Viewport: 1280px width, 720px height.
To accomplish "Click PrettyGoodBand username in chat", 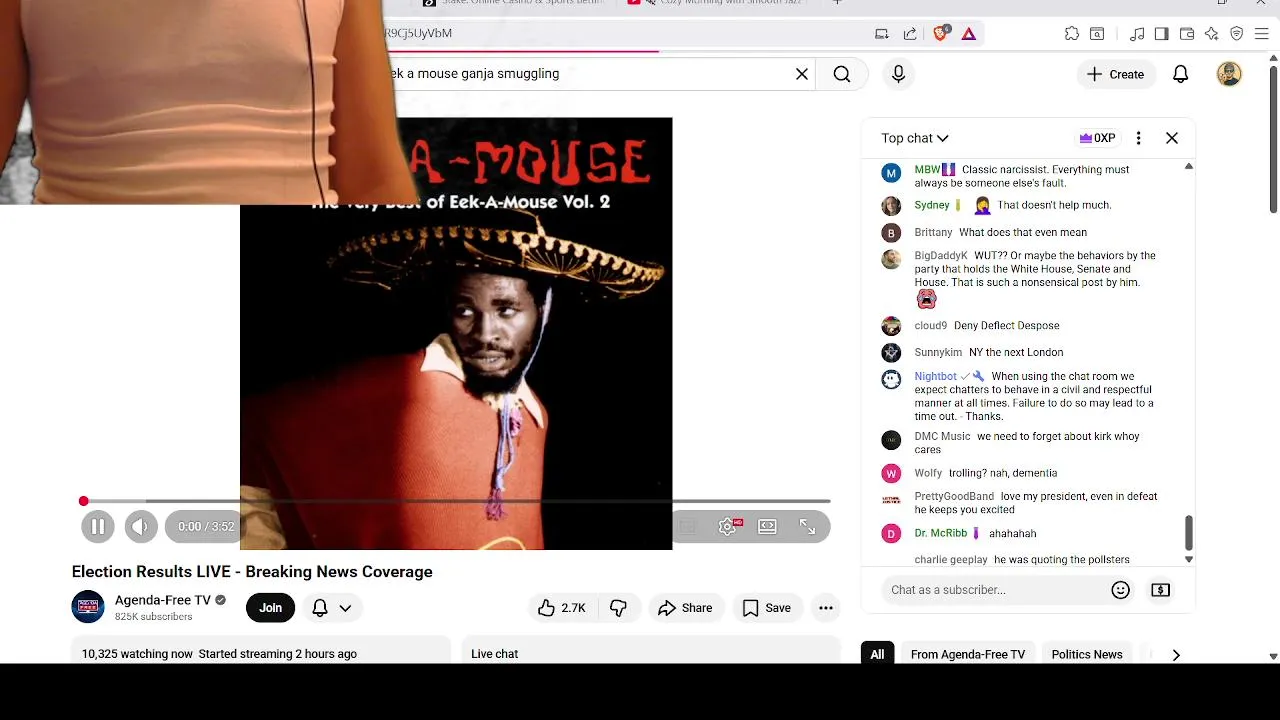I will pyautogui.click(x=954, y=497).
